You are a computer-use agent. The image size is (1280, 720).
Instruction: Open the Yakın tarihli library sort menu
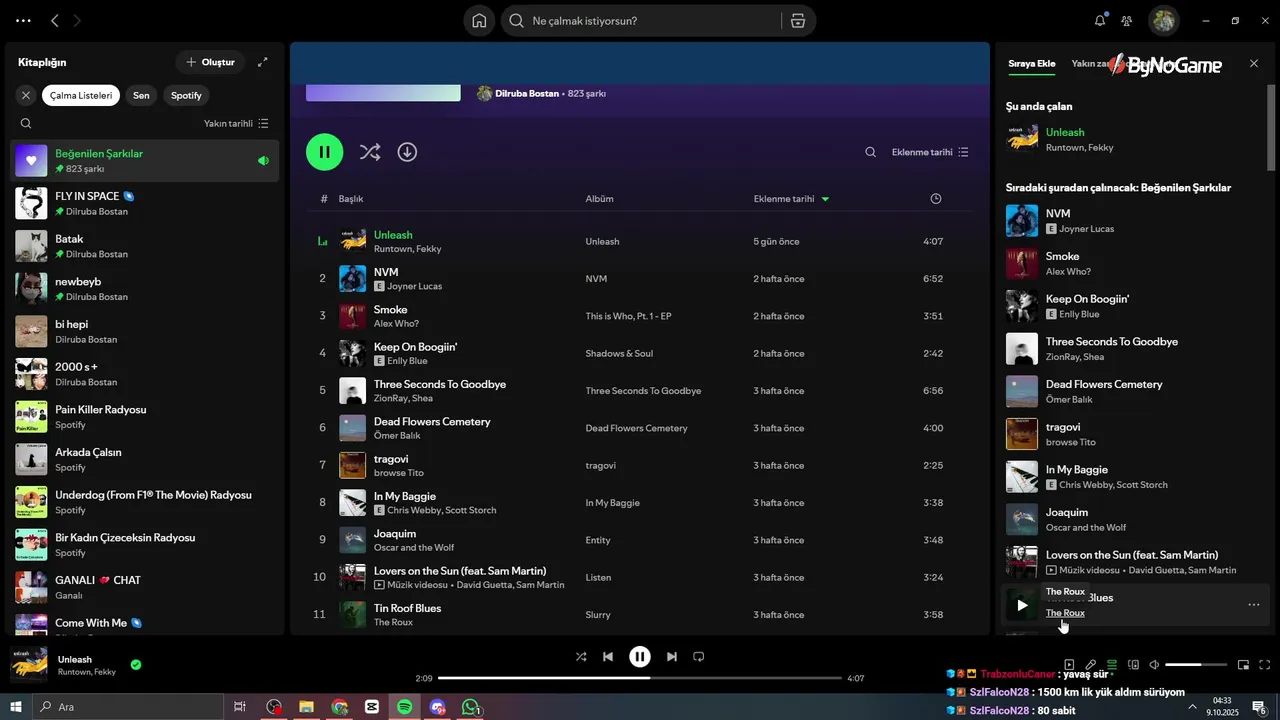tap(236, 123)
